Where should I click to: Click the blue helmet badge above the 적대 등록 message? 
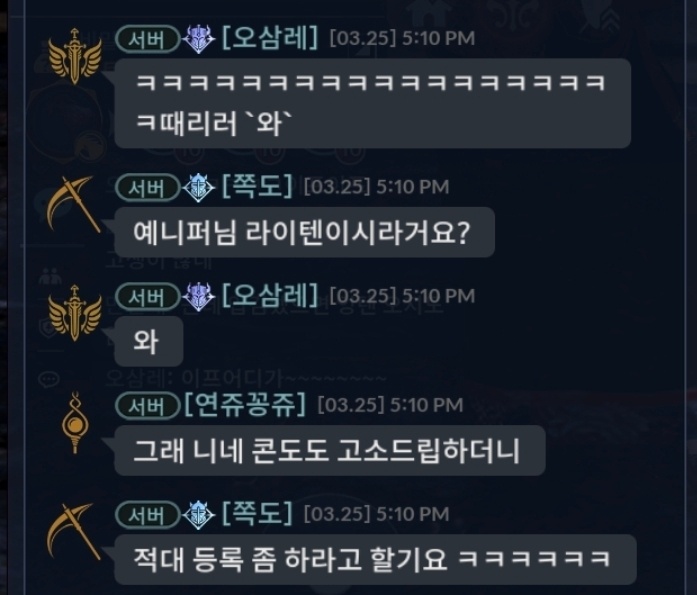199,515
